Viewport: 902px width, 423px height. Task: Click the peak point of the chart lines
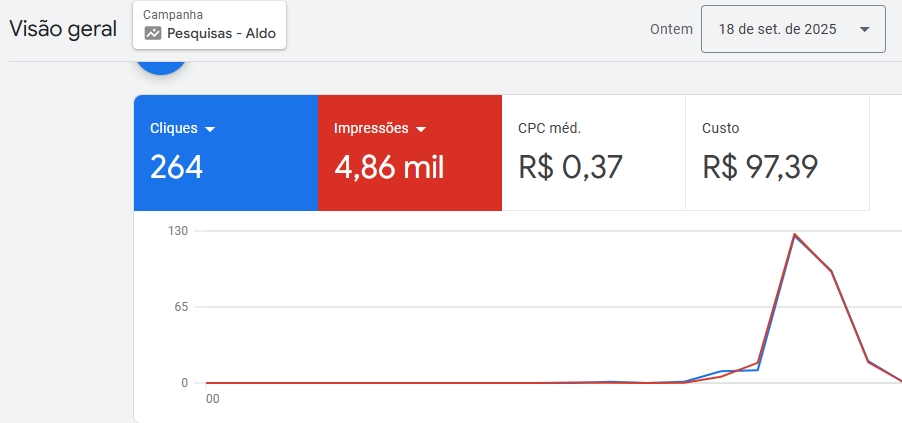pyautogui.click(x=794, y=234)
